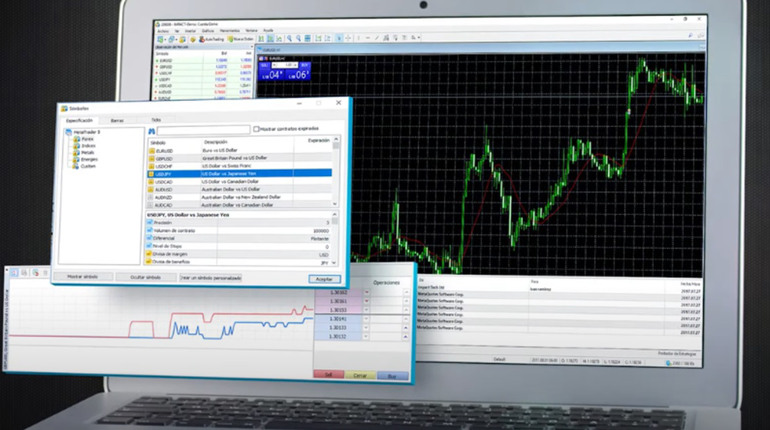Select the equidistant channel tool
This screenshot has height=430, width=770.
pos(386,38)
